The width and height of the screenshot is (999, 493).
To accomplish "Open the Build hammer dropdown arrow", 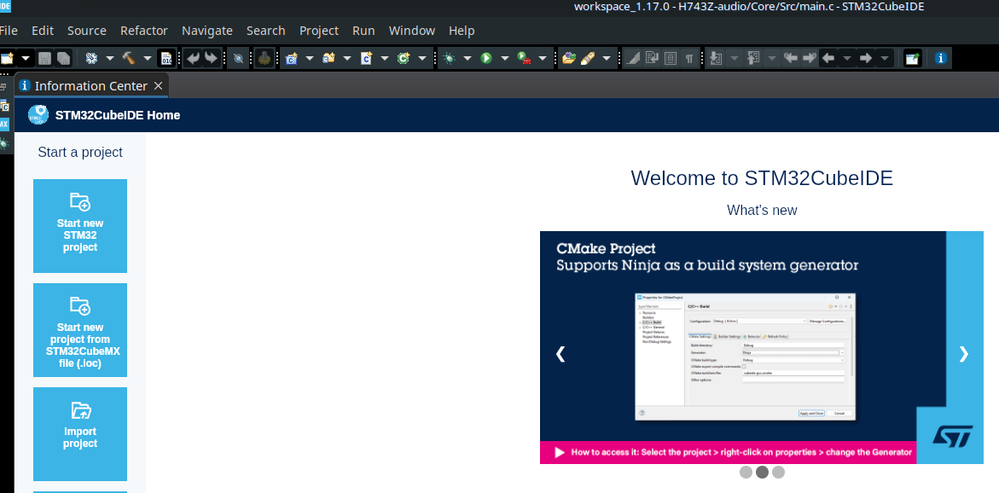I will click(147, 59).
